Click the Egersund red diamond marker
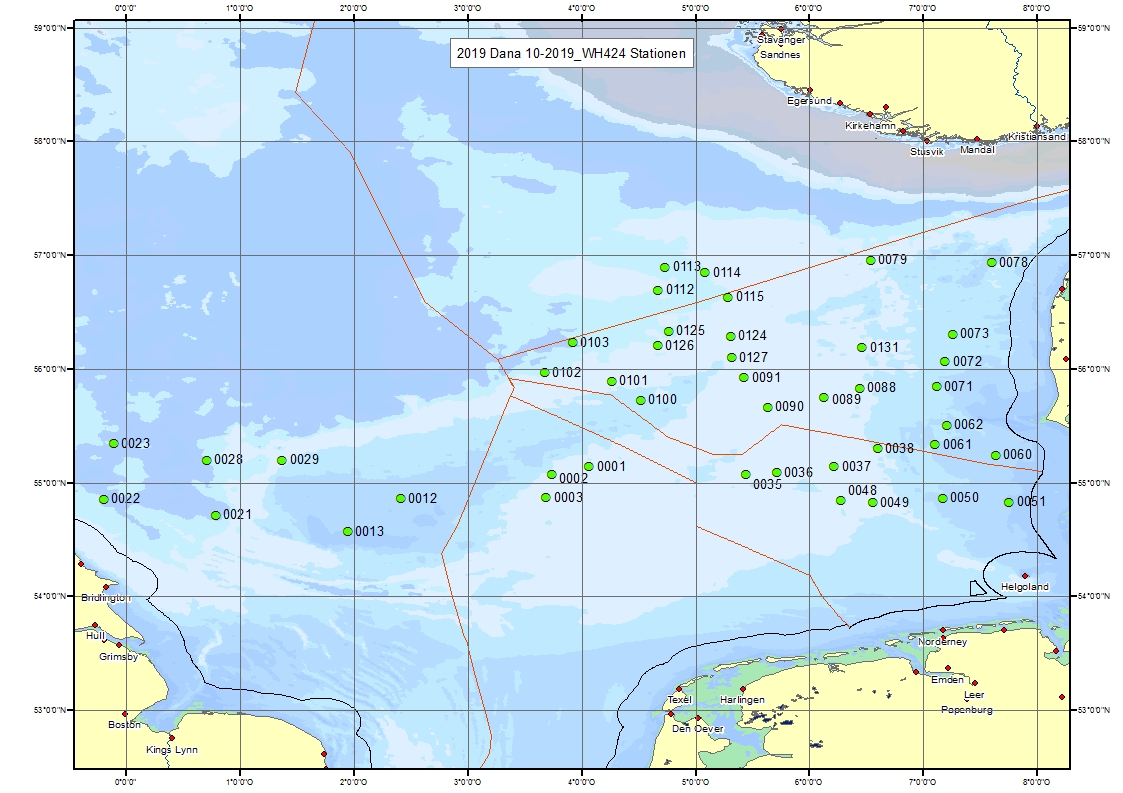Image resolution: width=1123 pixels, height=793 pixels. coord(810,90)
